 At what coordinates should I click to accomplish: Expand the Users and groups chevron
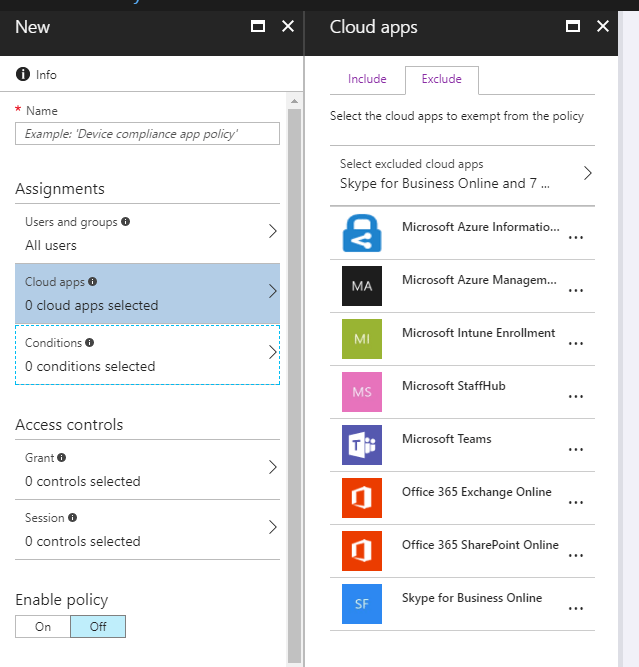click(x=273, y=231)
